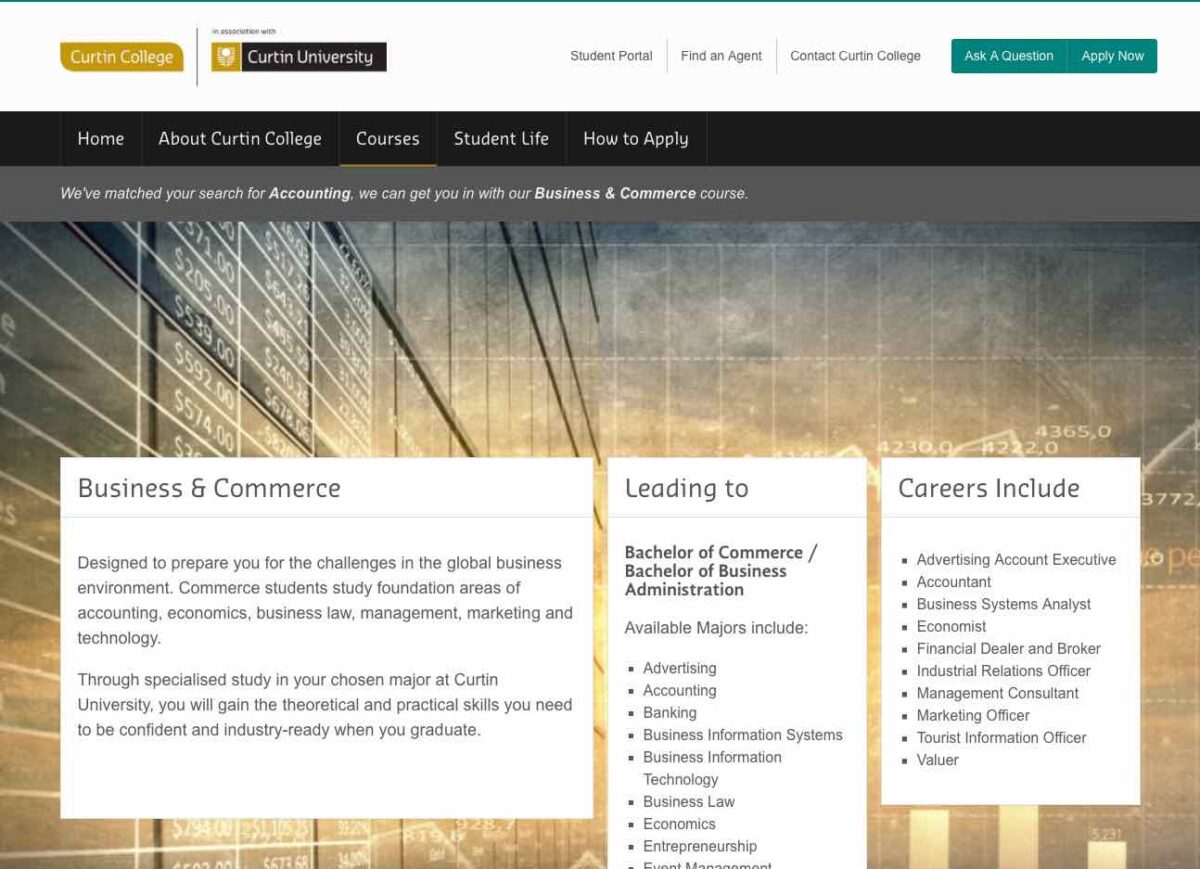Click bold Business & Commerce in search banner

tap(614, 193)
